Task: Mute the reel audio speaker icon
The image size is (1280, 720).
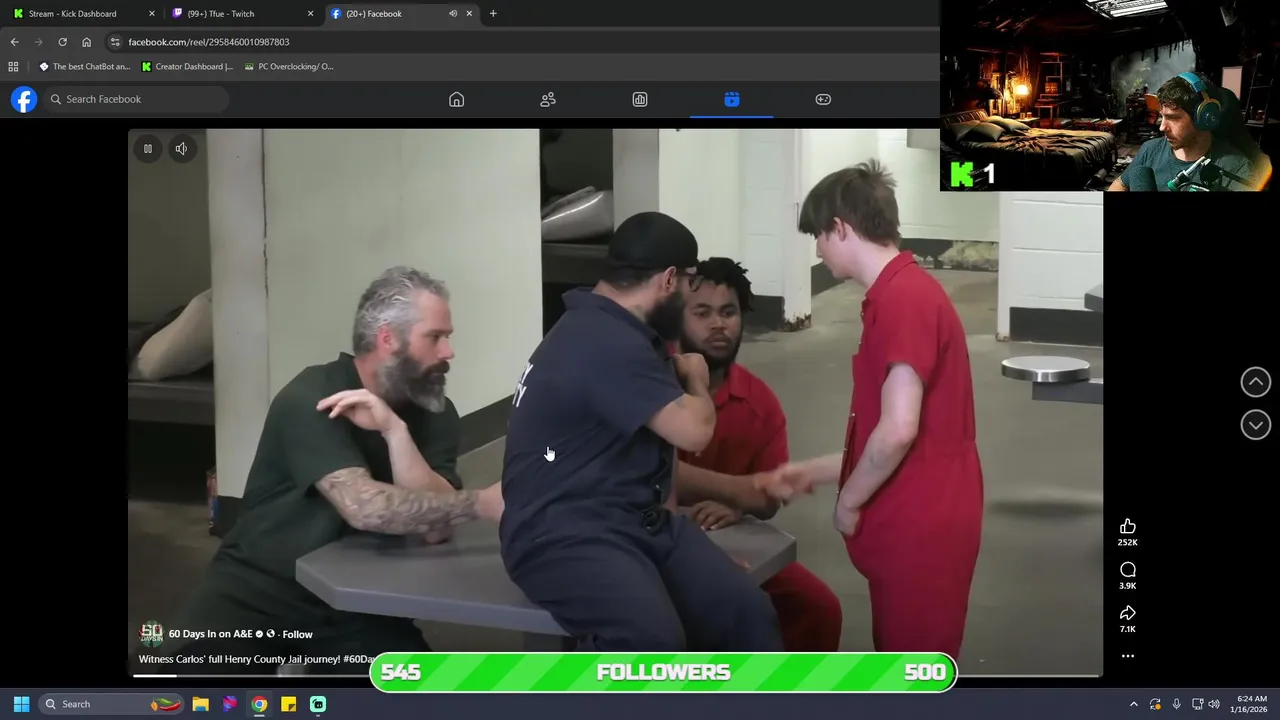Action: point(181,149)
